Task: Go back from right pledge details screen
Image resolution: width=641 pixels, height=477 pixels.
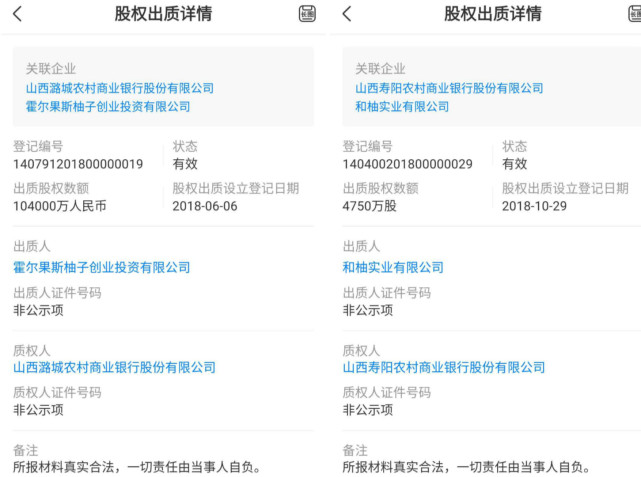Action: point(347,14)
